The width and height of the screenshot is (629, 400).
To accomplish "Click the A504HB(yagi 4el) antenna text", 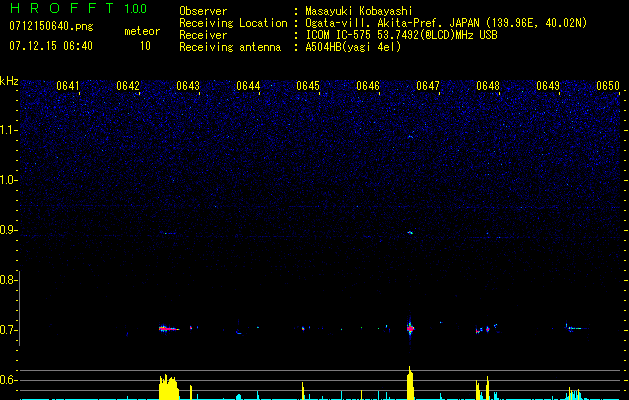I will [x=353, y=47].
